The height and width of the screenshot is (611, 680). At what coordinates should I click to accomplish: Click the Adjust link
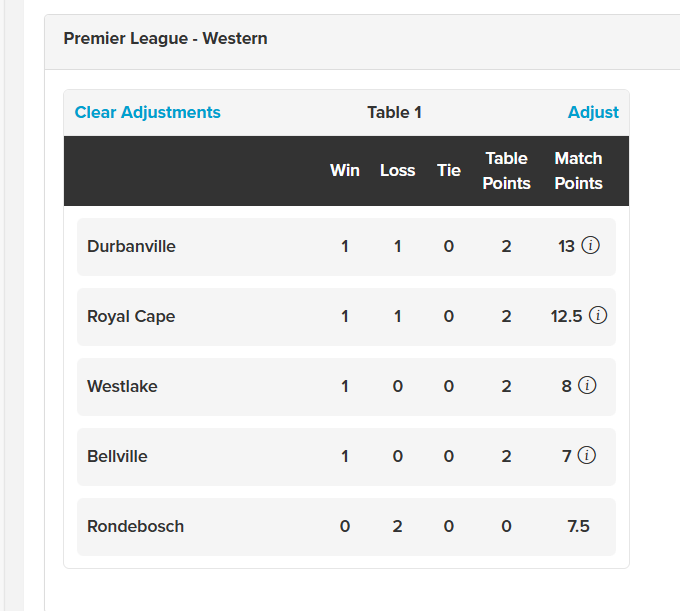(x=593, y=112)
